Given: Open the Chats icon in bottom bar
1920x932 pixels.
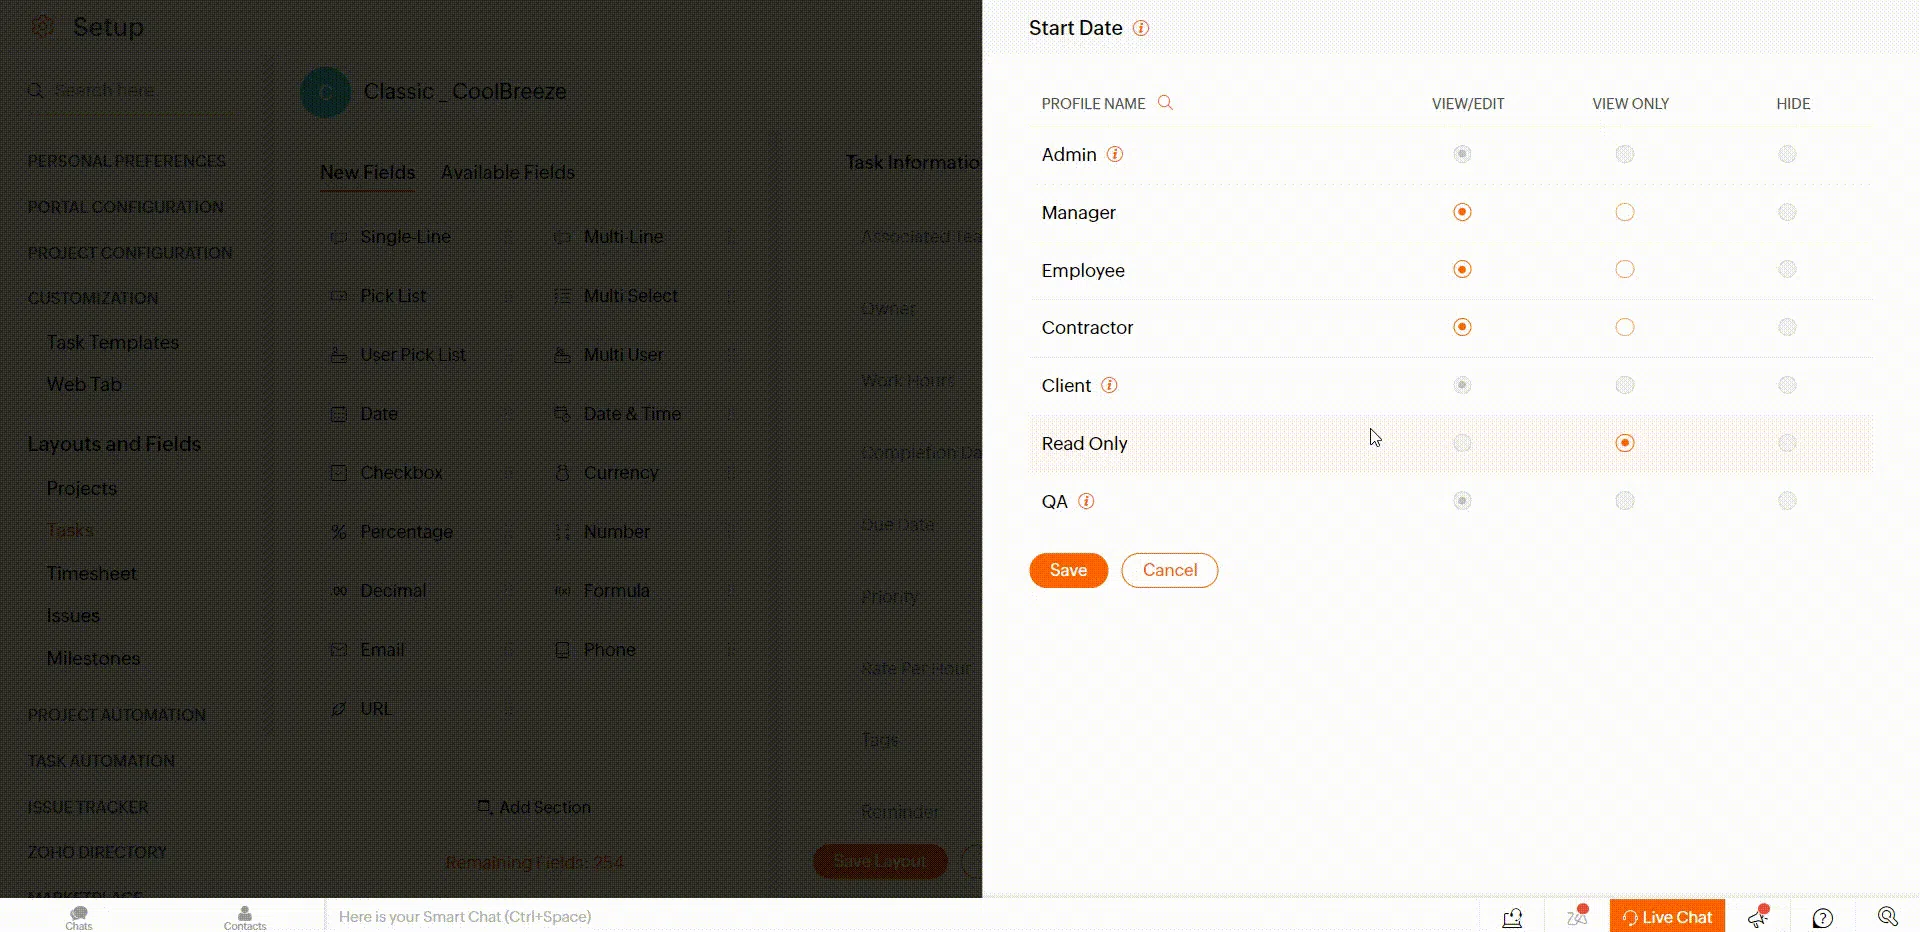Looking at the screenshot, I should [79, 916].
